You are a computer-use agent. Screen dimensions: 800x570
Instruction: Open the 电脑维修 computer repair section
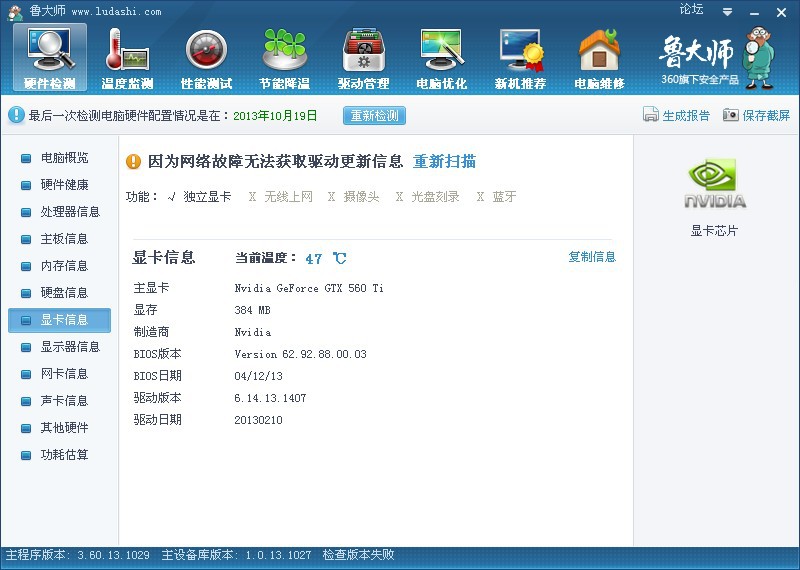click(x=599, y=58)
